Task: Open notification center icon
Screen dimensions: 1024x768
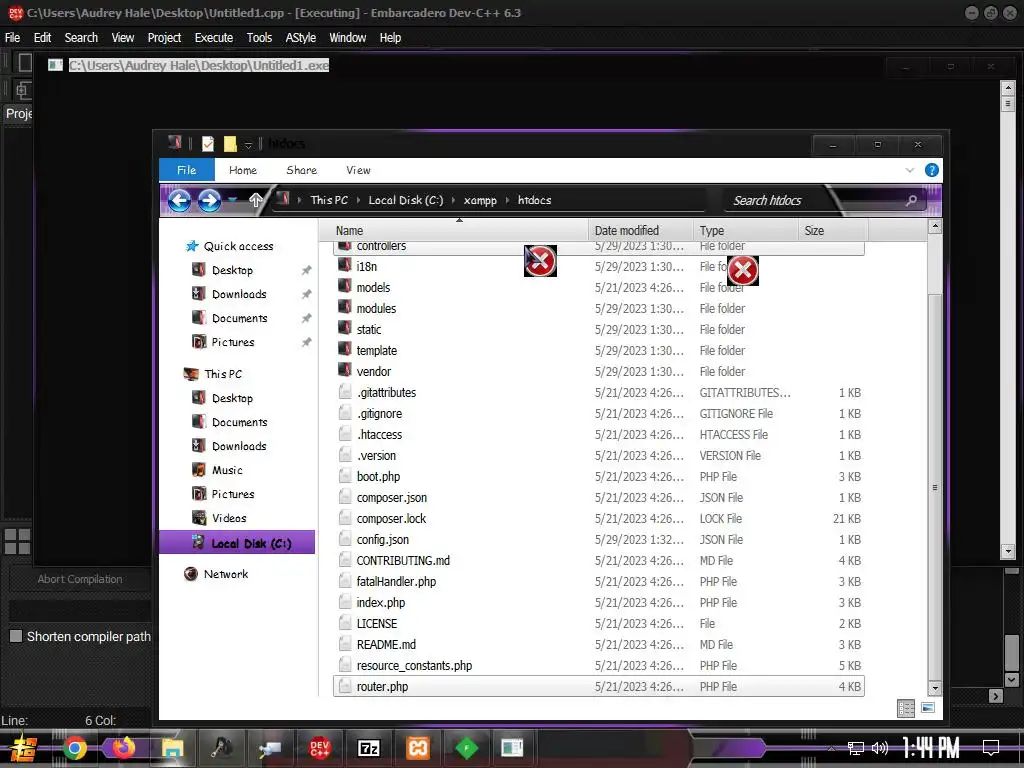Action: pyautogui.click(x=991, y=748)
